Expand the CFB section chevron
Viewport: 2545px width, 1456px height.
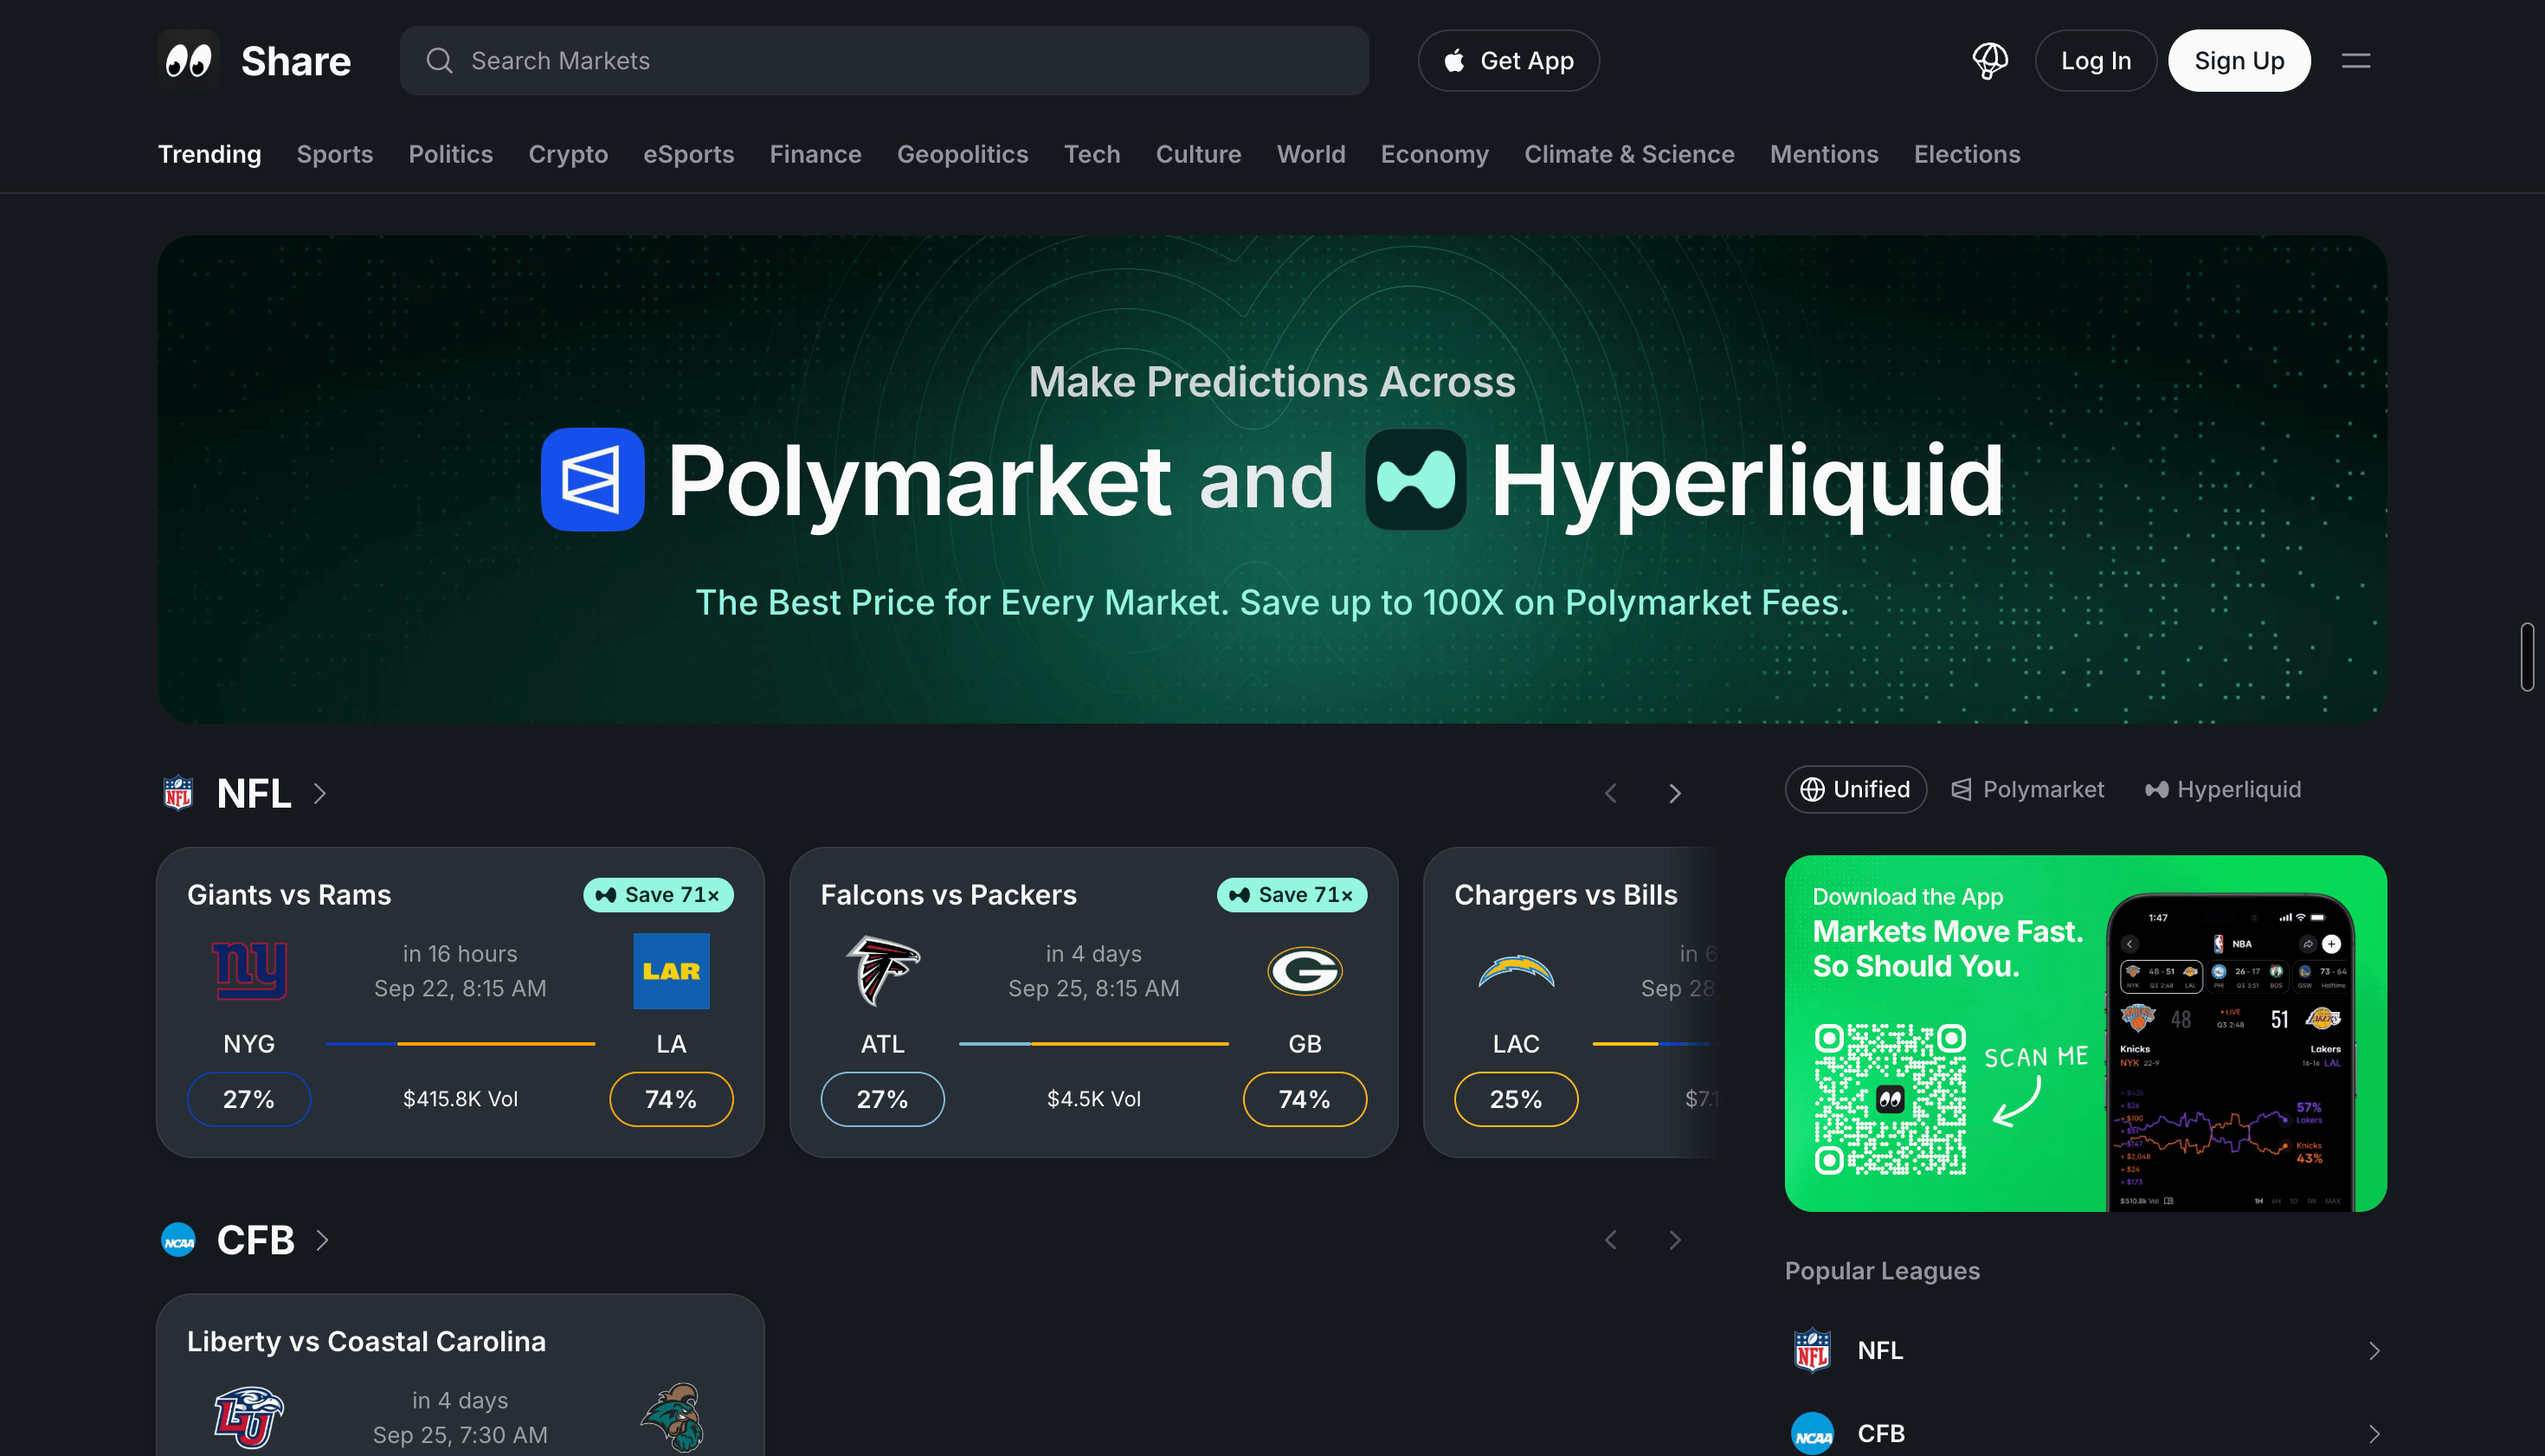[322, 1240]
